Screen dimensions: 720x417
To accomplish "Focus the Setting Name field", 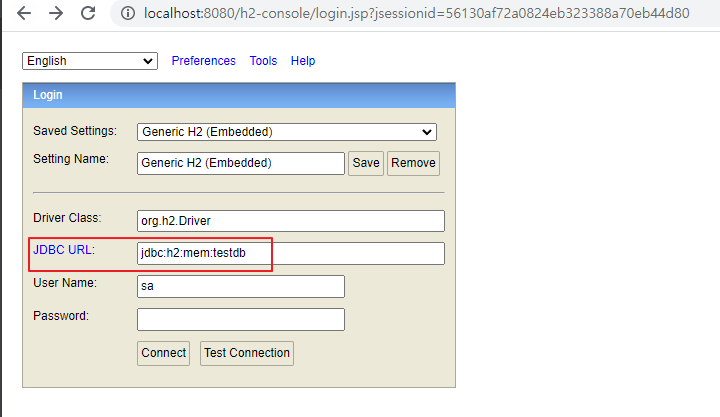I will [241, 163].
